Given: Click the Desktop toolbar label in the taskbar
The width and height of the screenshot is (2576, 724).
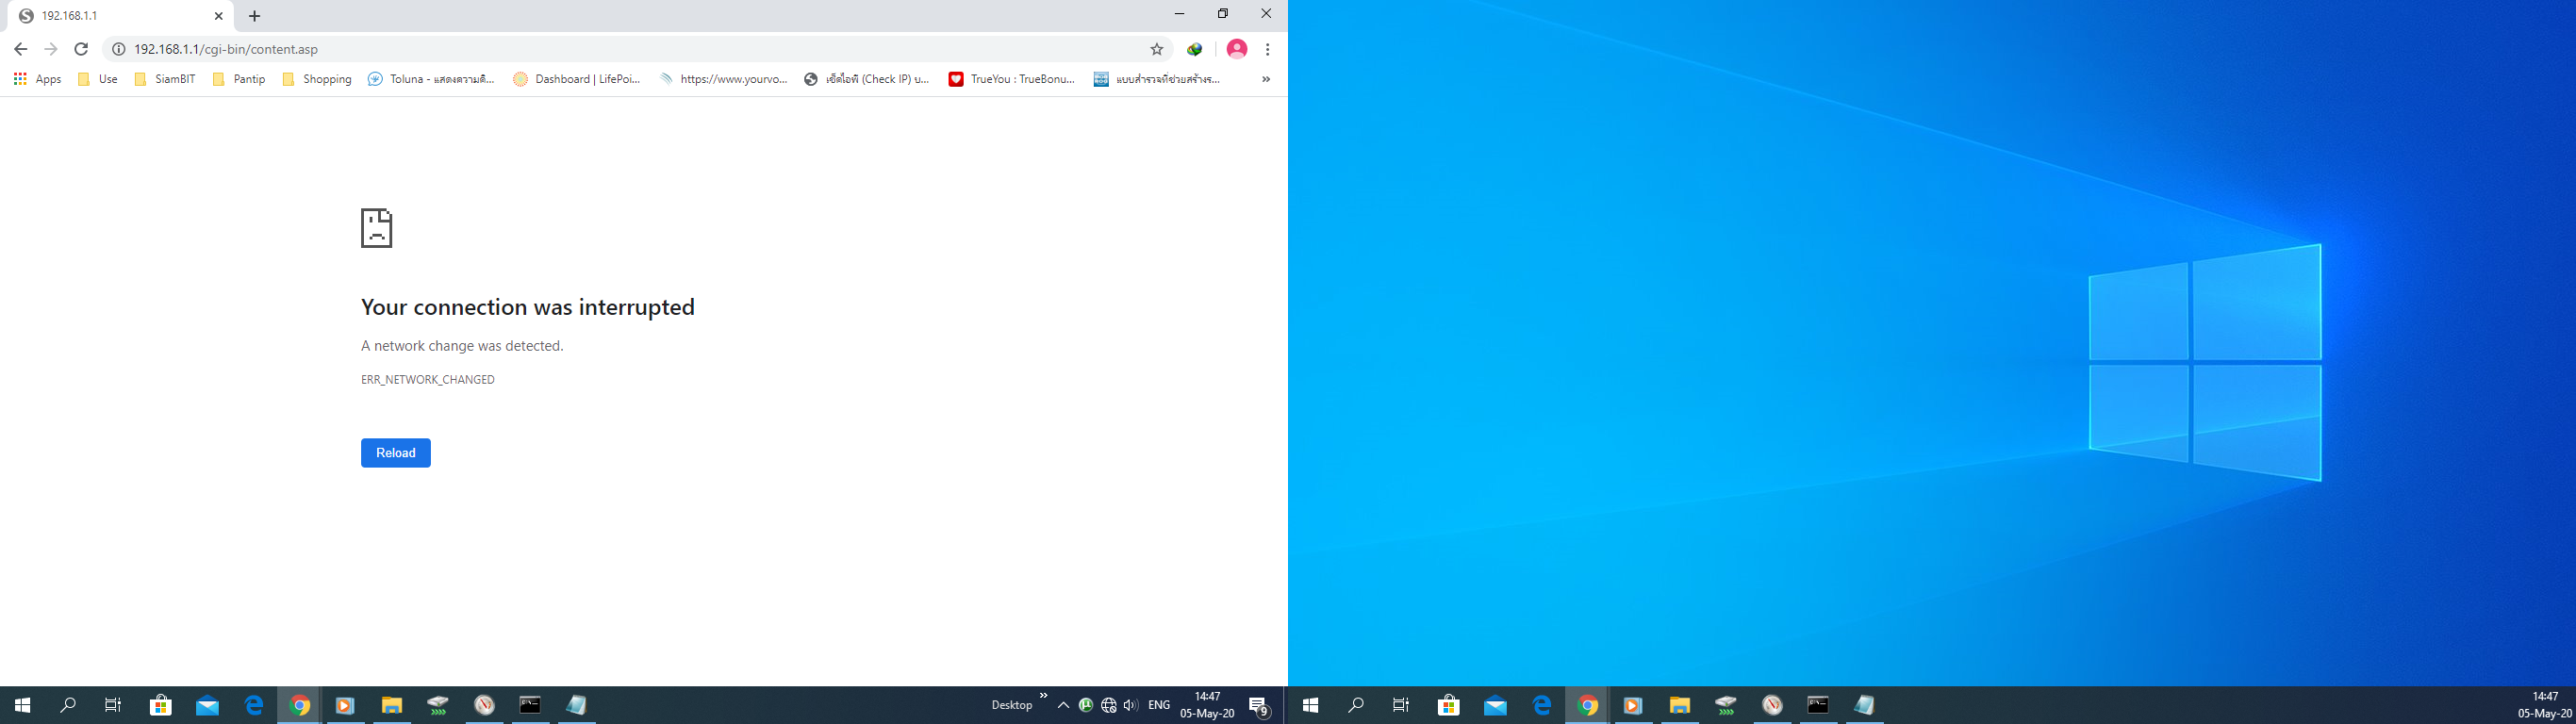Looking at the screenshot, I should pos(1011,705).
